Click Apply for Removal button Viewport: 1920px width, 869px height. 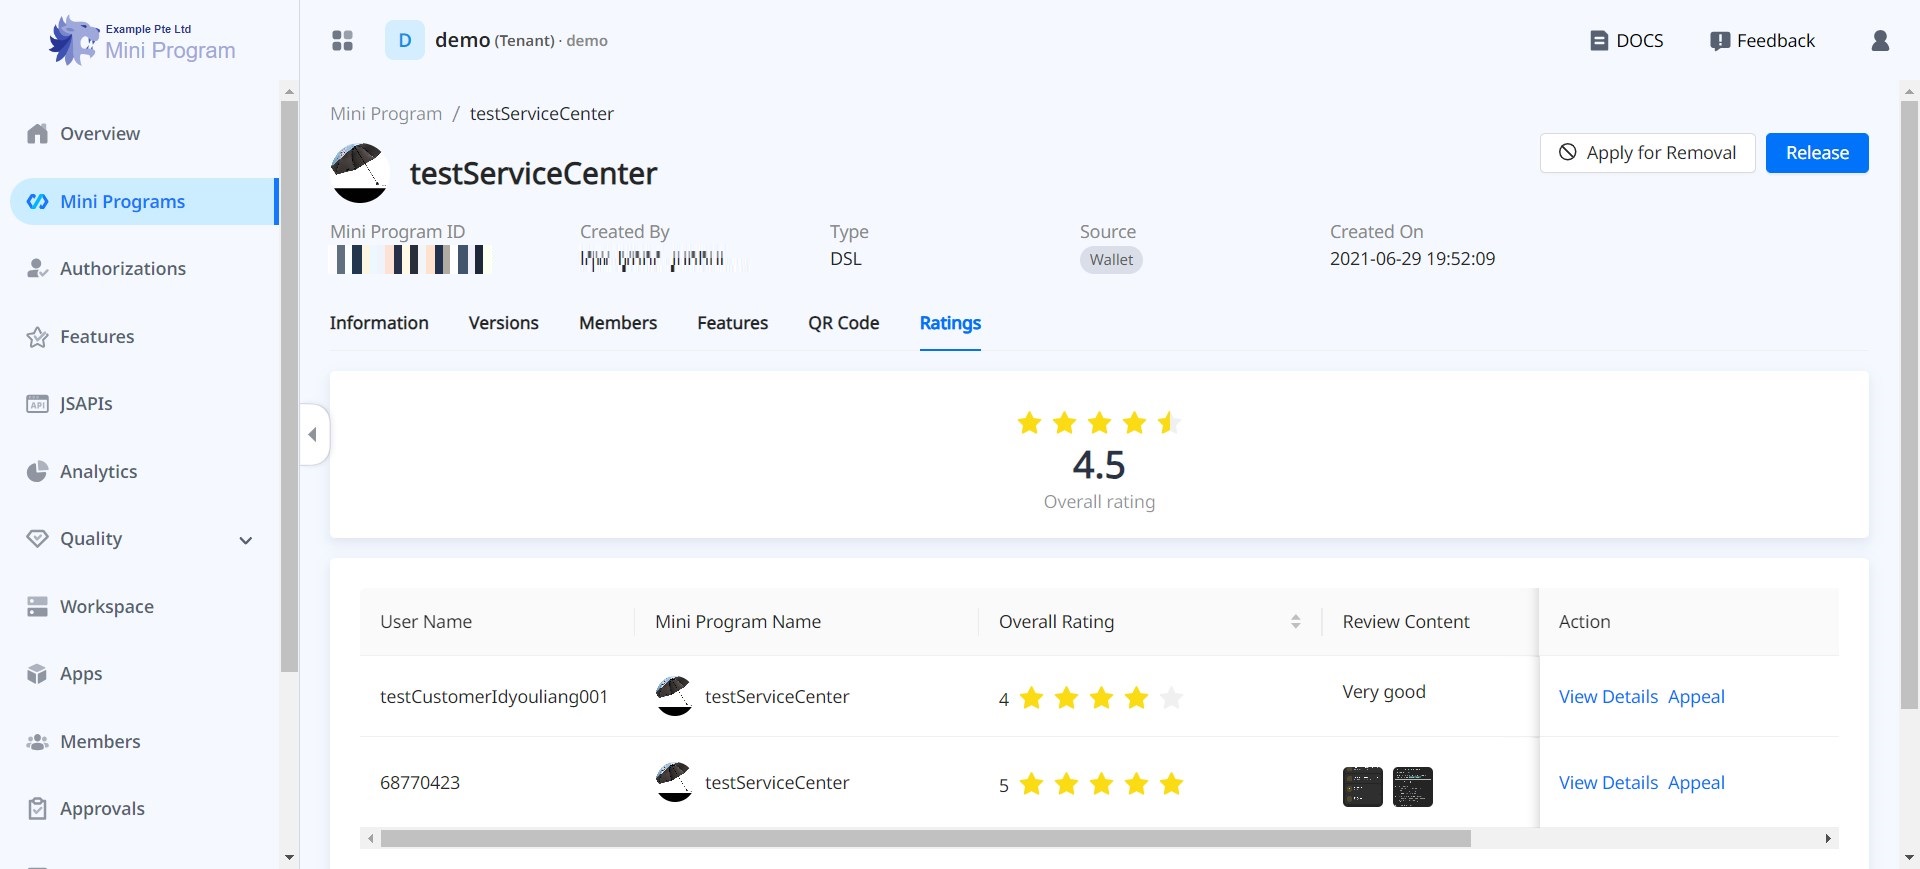click(x=1647, y=153)
